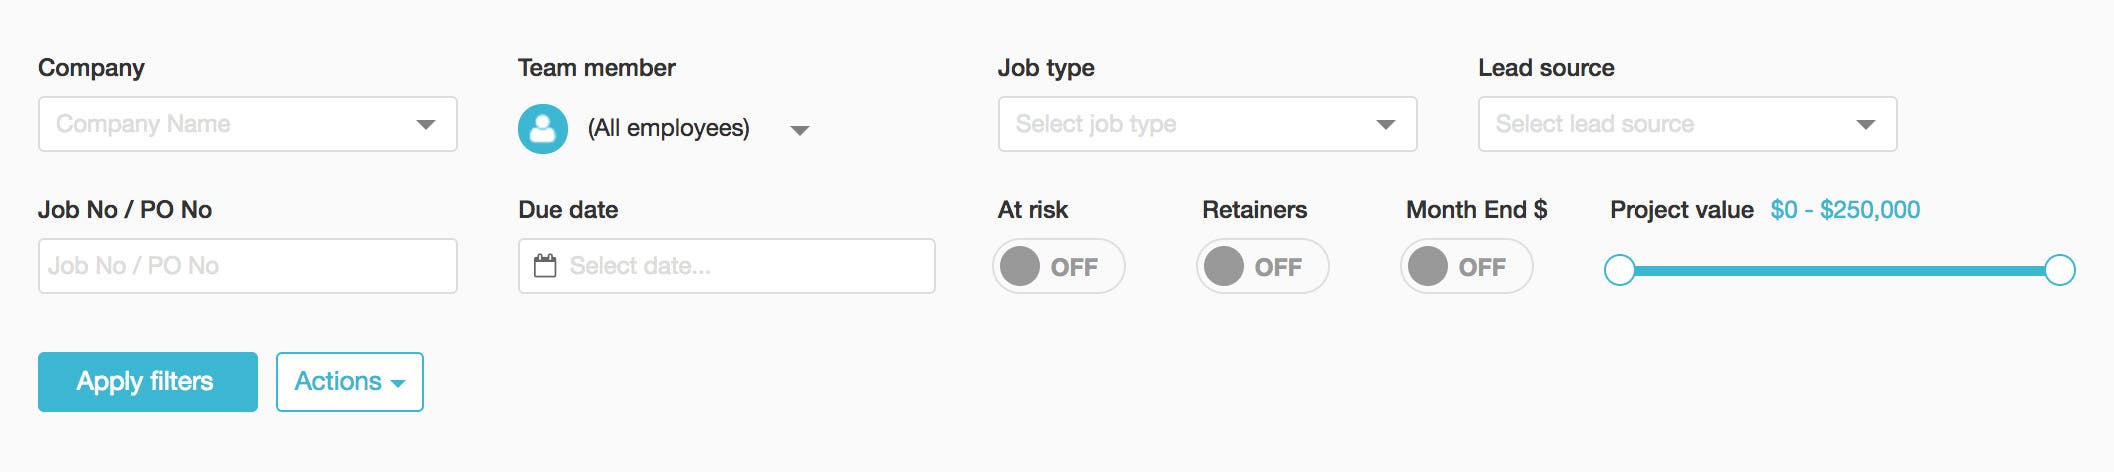The width and height of the screenshot is (2114, 472).
Task: Turn on the Month End $ switch
Action: click(1467, 266)
